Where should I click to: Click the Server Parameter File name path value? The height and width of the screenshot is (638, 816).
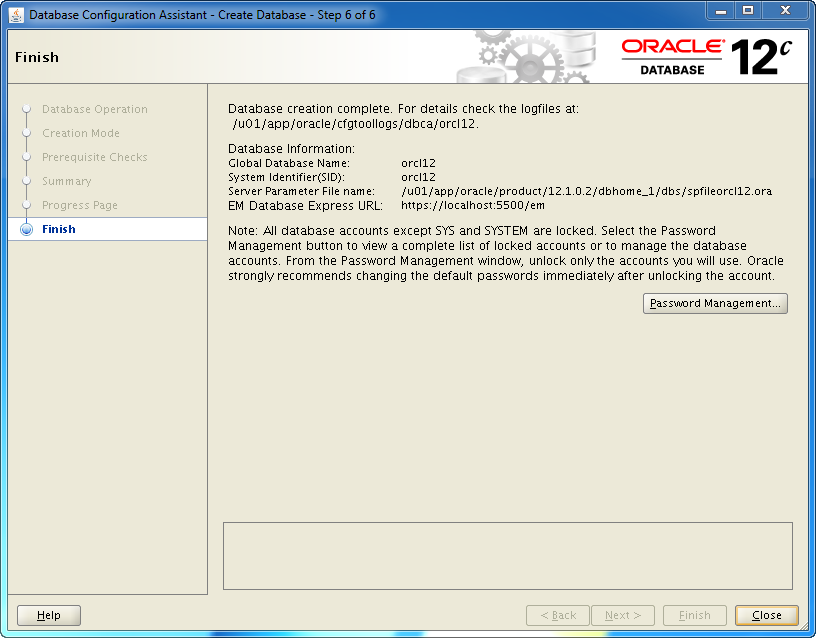click(x=586, y=191)
